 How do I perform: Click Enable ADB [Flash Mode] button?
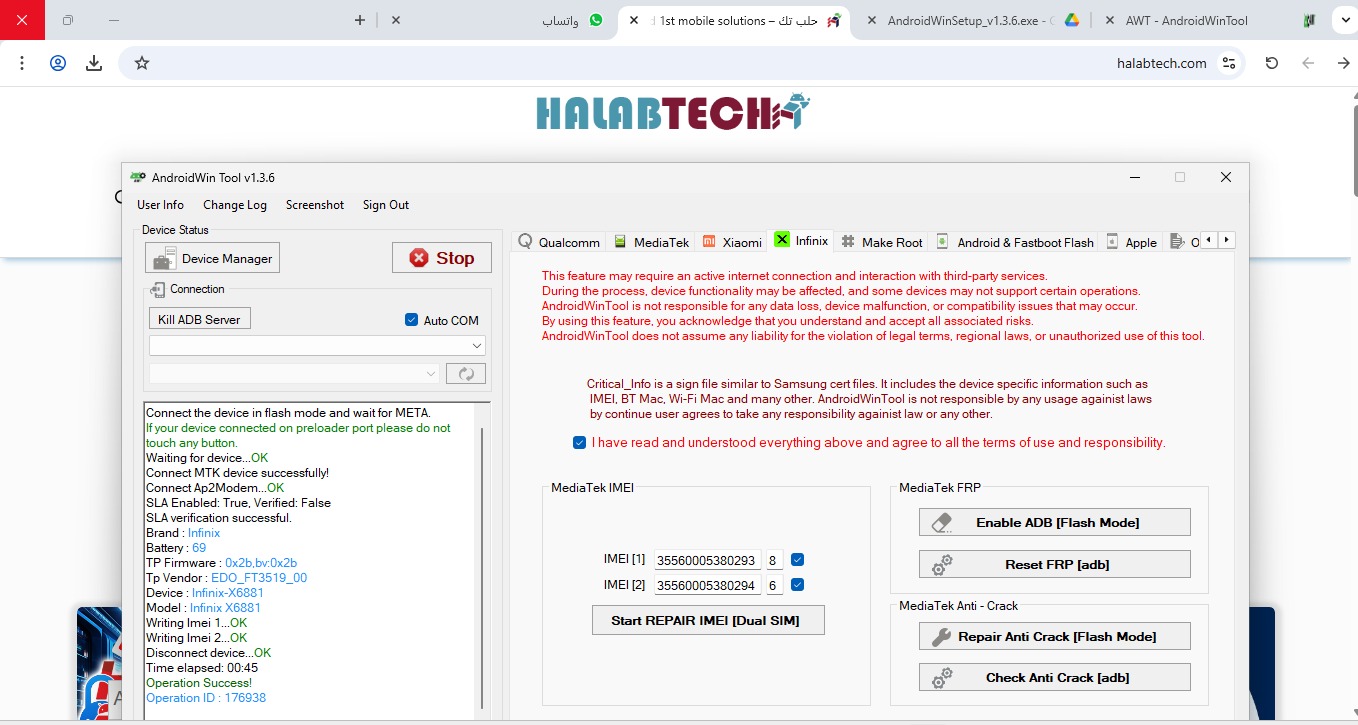point(1055,522)
